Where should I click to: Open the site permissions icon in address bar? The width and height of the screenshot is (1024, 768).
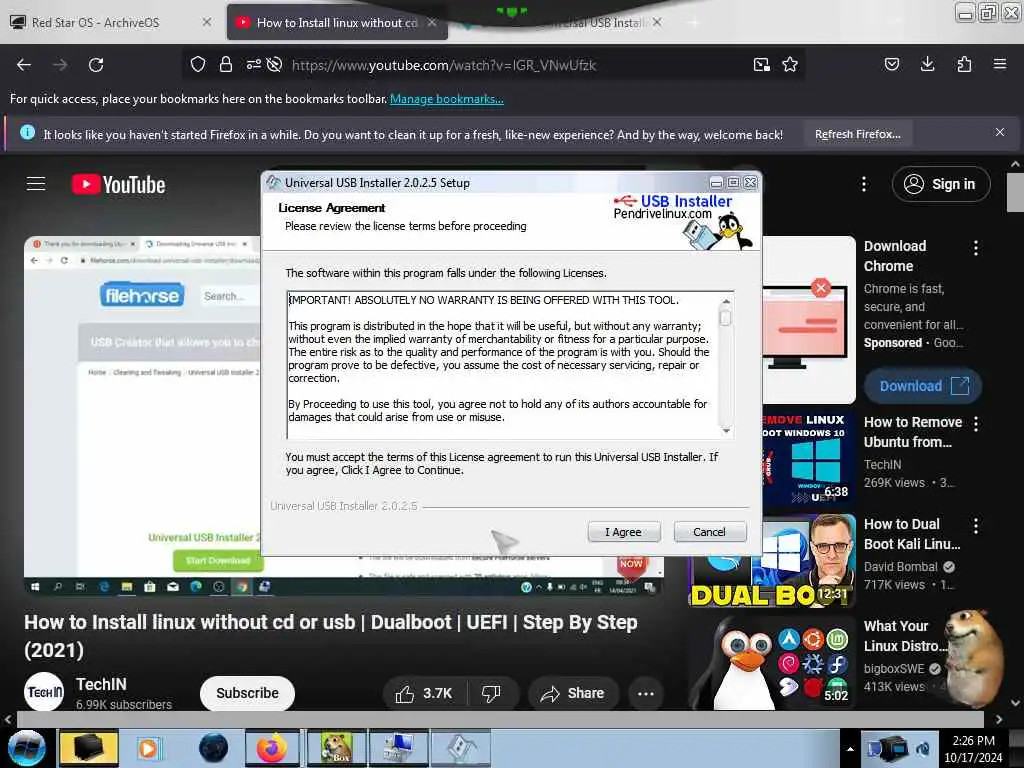pos(253,65)
